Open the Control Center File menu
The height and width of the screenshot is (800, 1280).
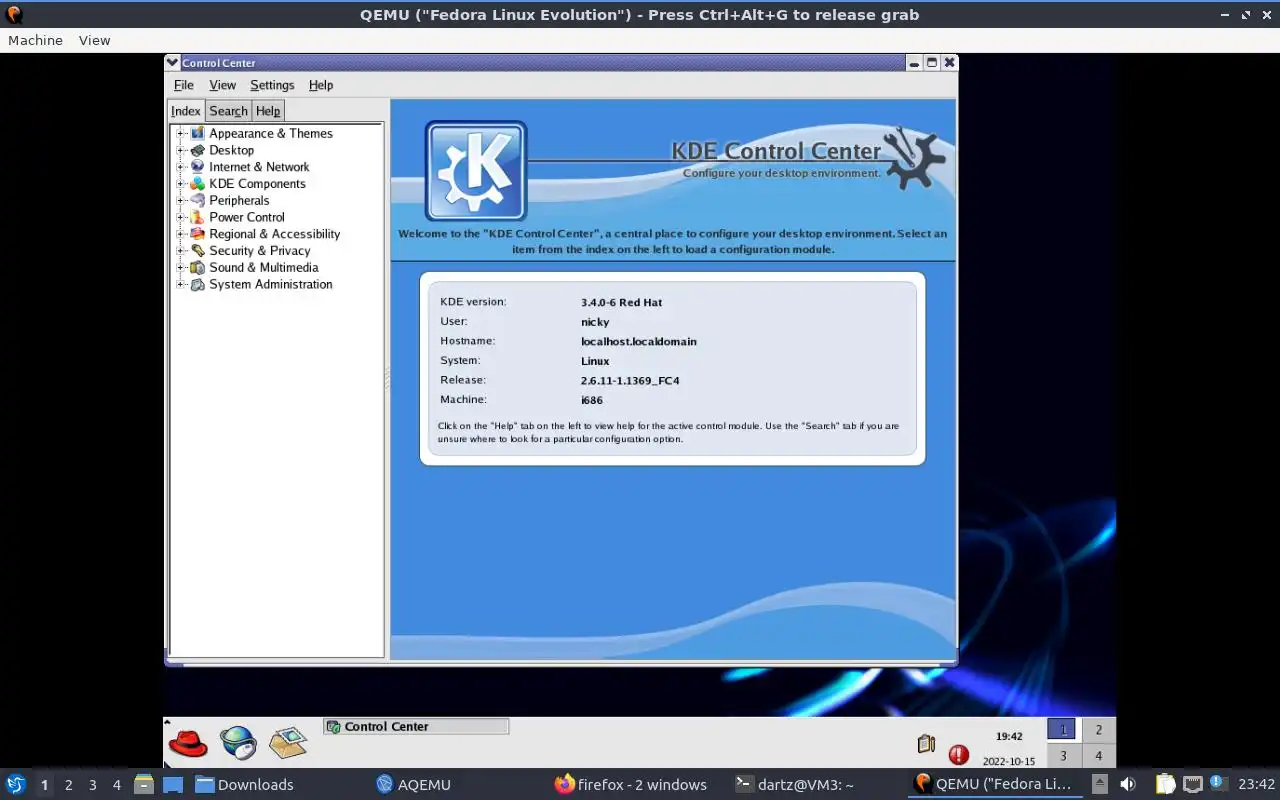coord(184,85)
